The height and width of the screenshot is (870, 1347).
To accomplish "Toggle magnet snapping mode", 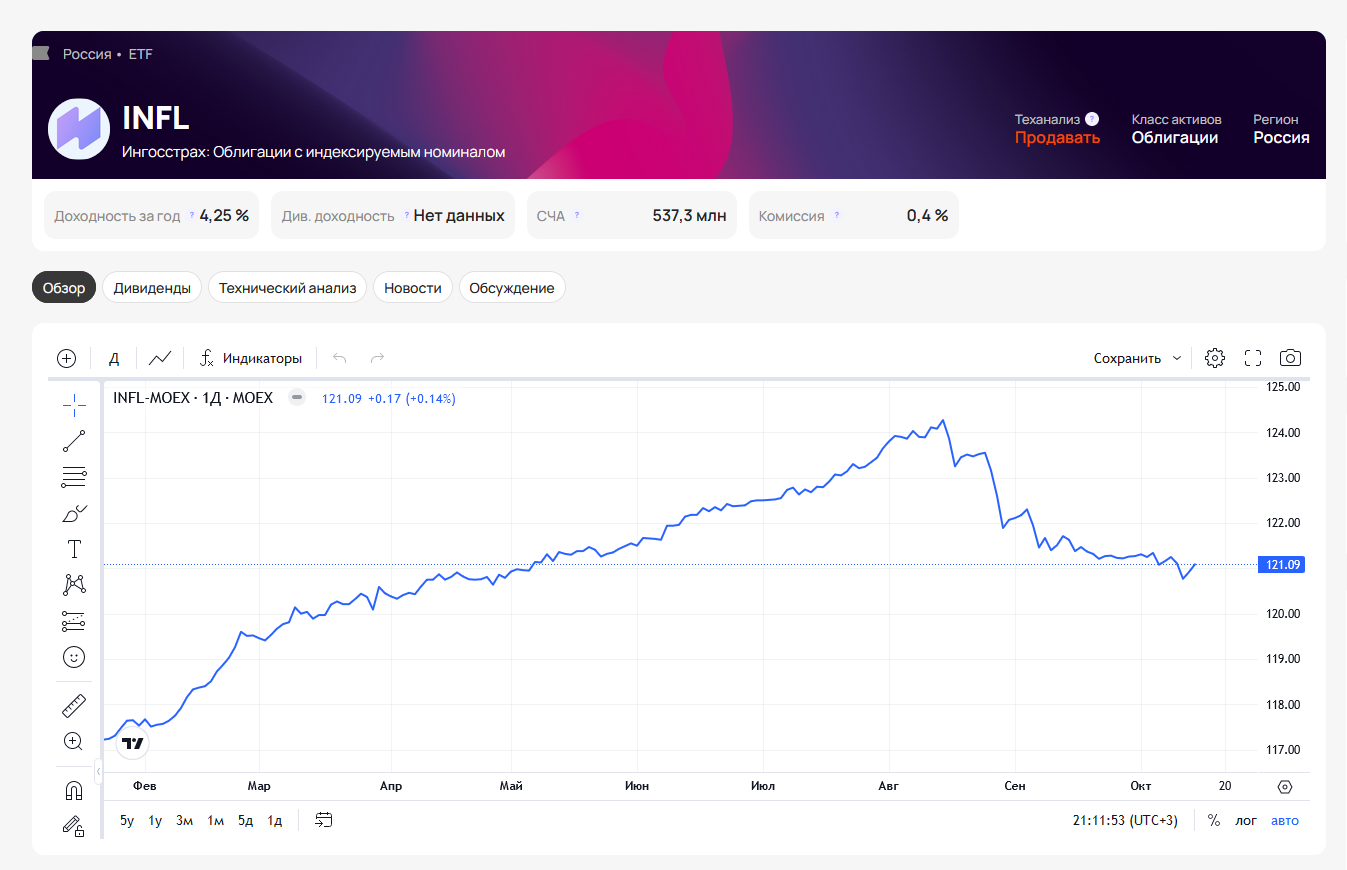I will 74,790.
